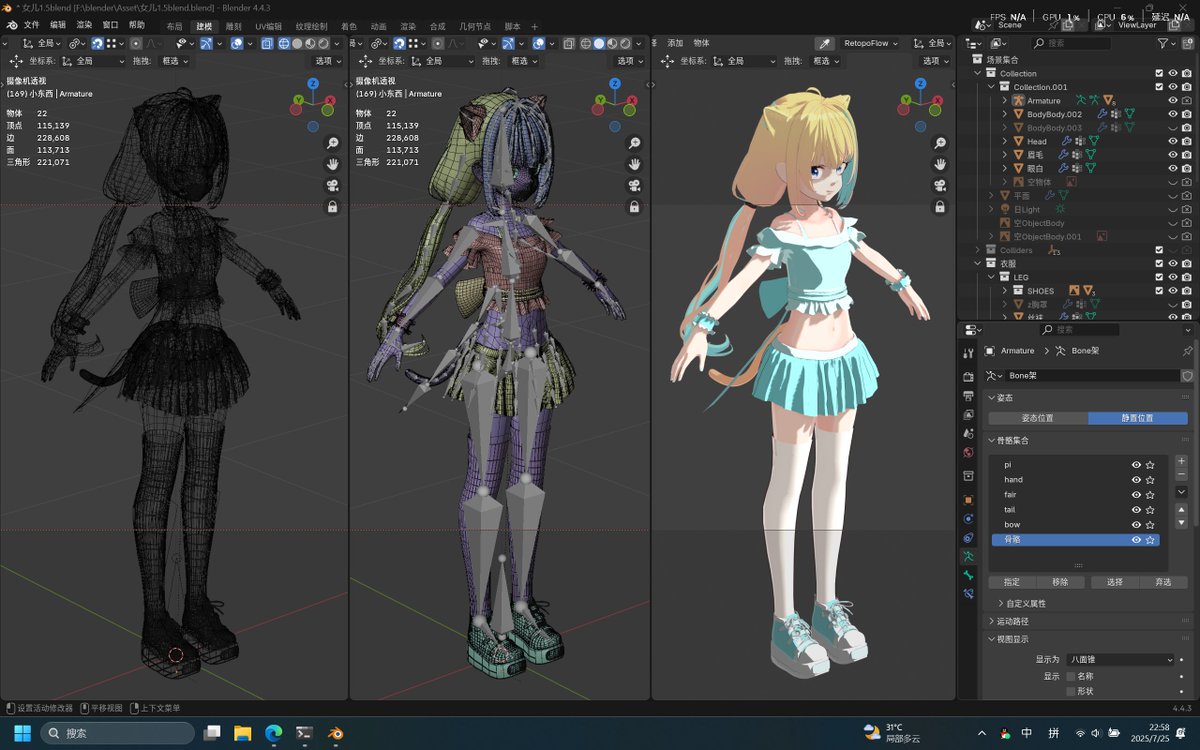This screenshot has width=1200, height=750.
Task: Collapse the 衣服 collection
Action: pyautogui.click(x=978, y=264)
